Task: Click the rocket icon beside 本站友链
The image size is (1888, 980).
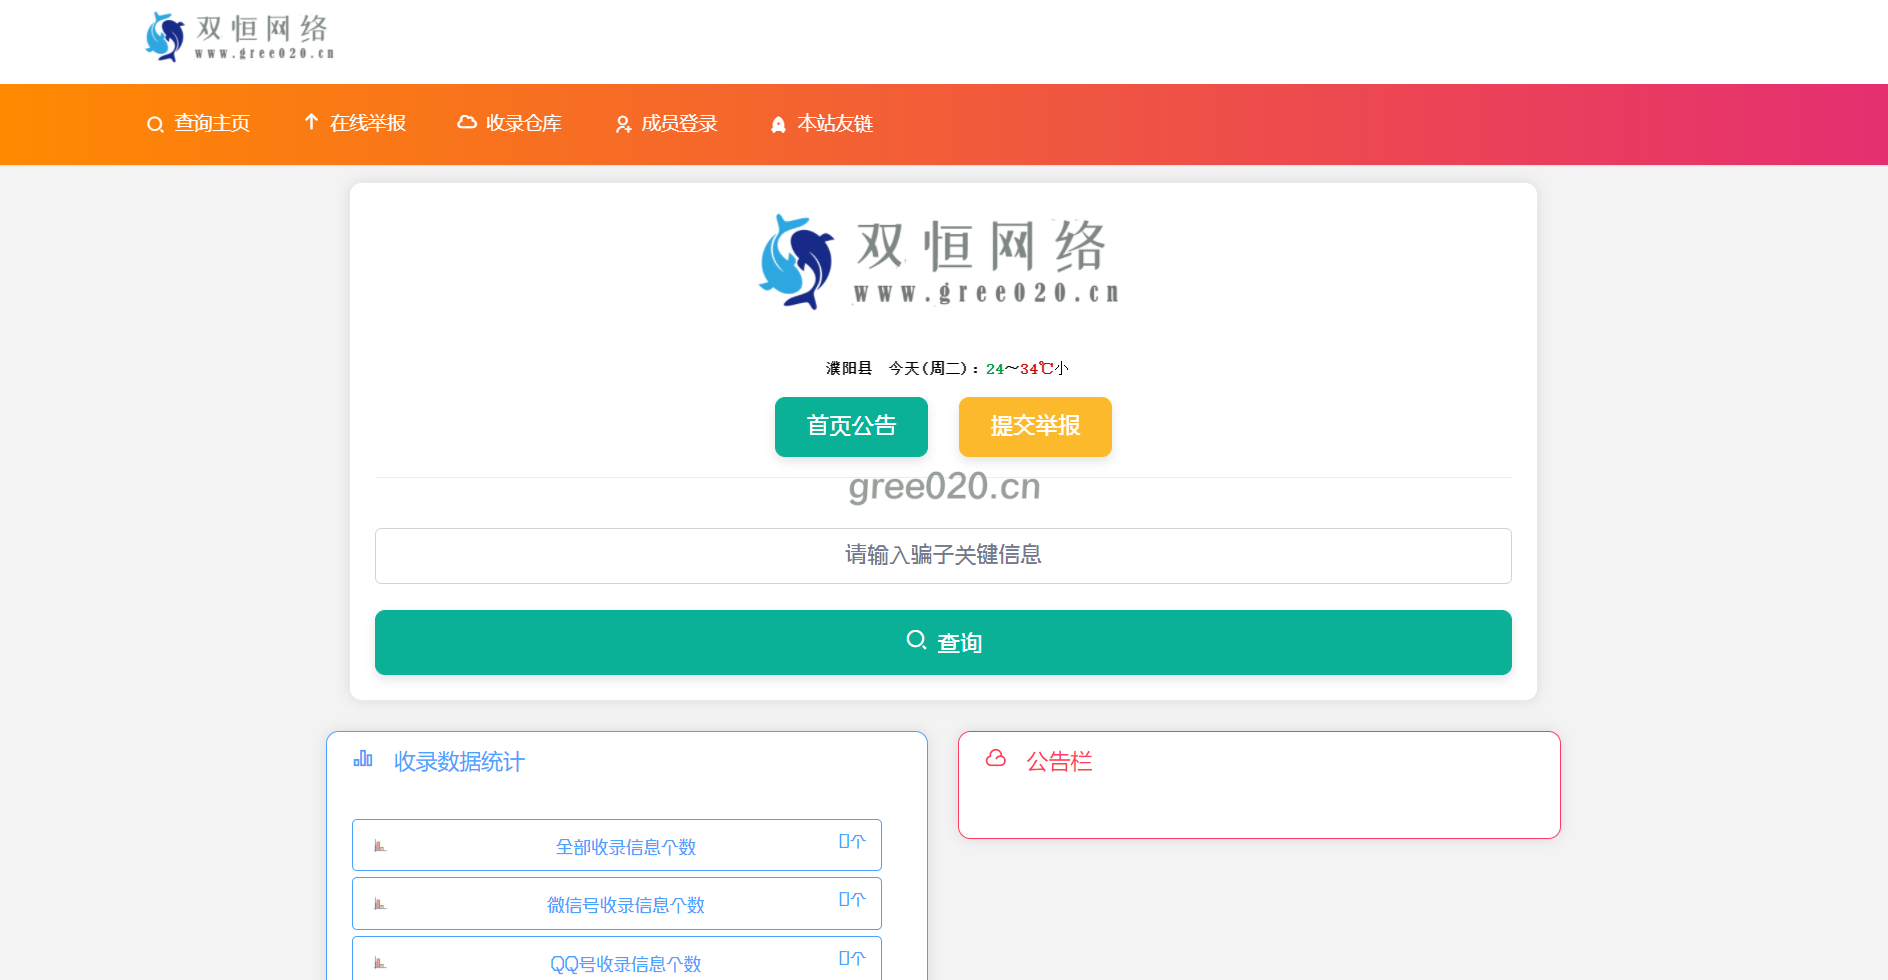Action: pyautogui.click(x=778, y=125)
